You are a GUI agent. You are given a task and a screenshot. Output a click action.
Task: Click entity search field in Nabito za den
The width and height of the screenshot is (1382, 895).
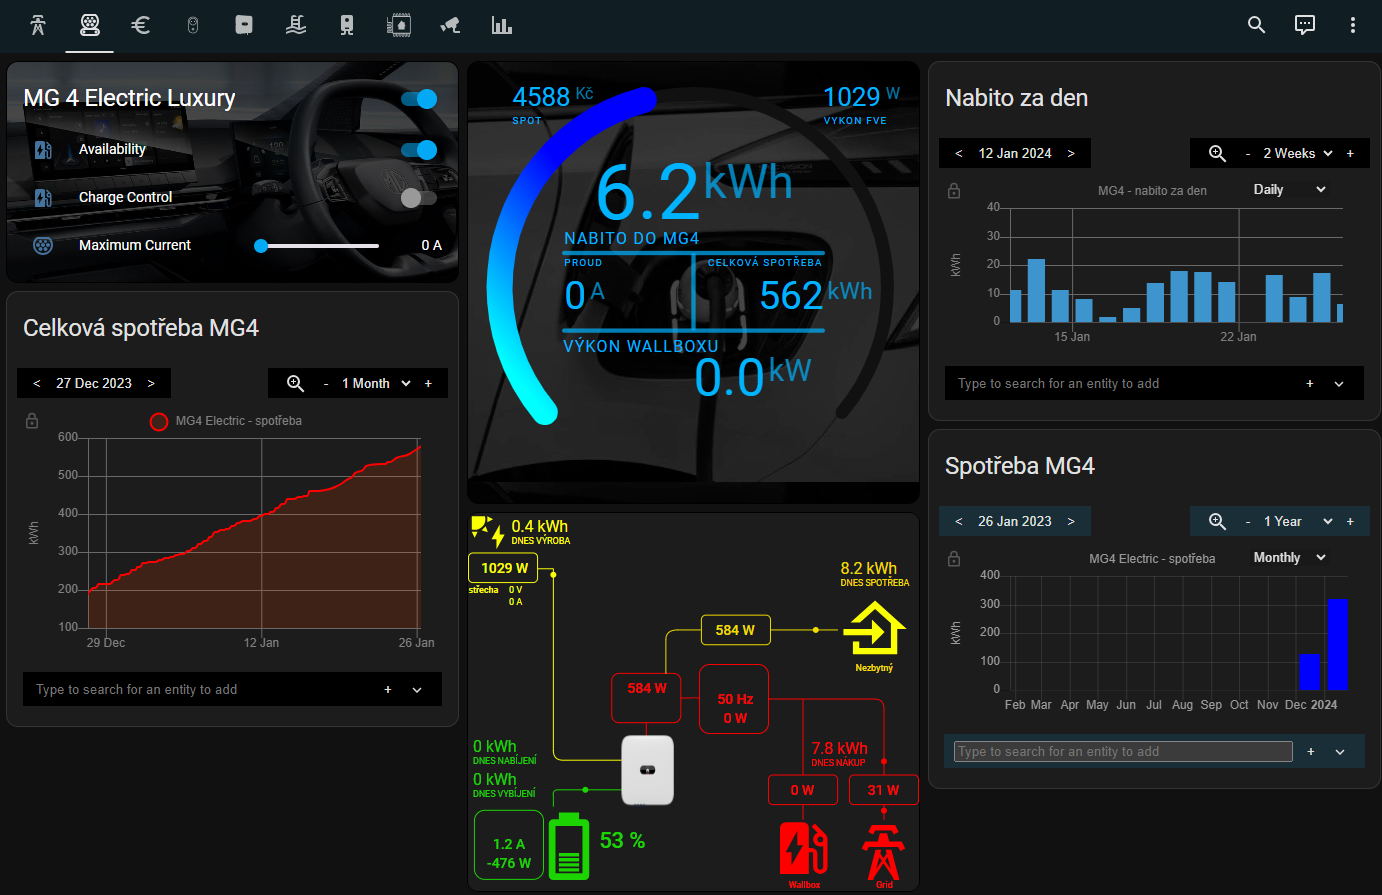tap(1122, 383)
